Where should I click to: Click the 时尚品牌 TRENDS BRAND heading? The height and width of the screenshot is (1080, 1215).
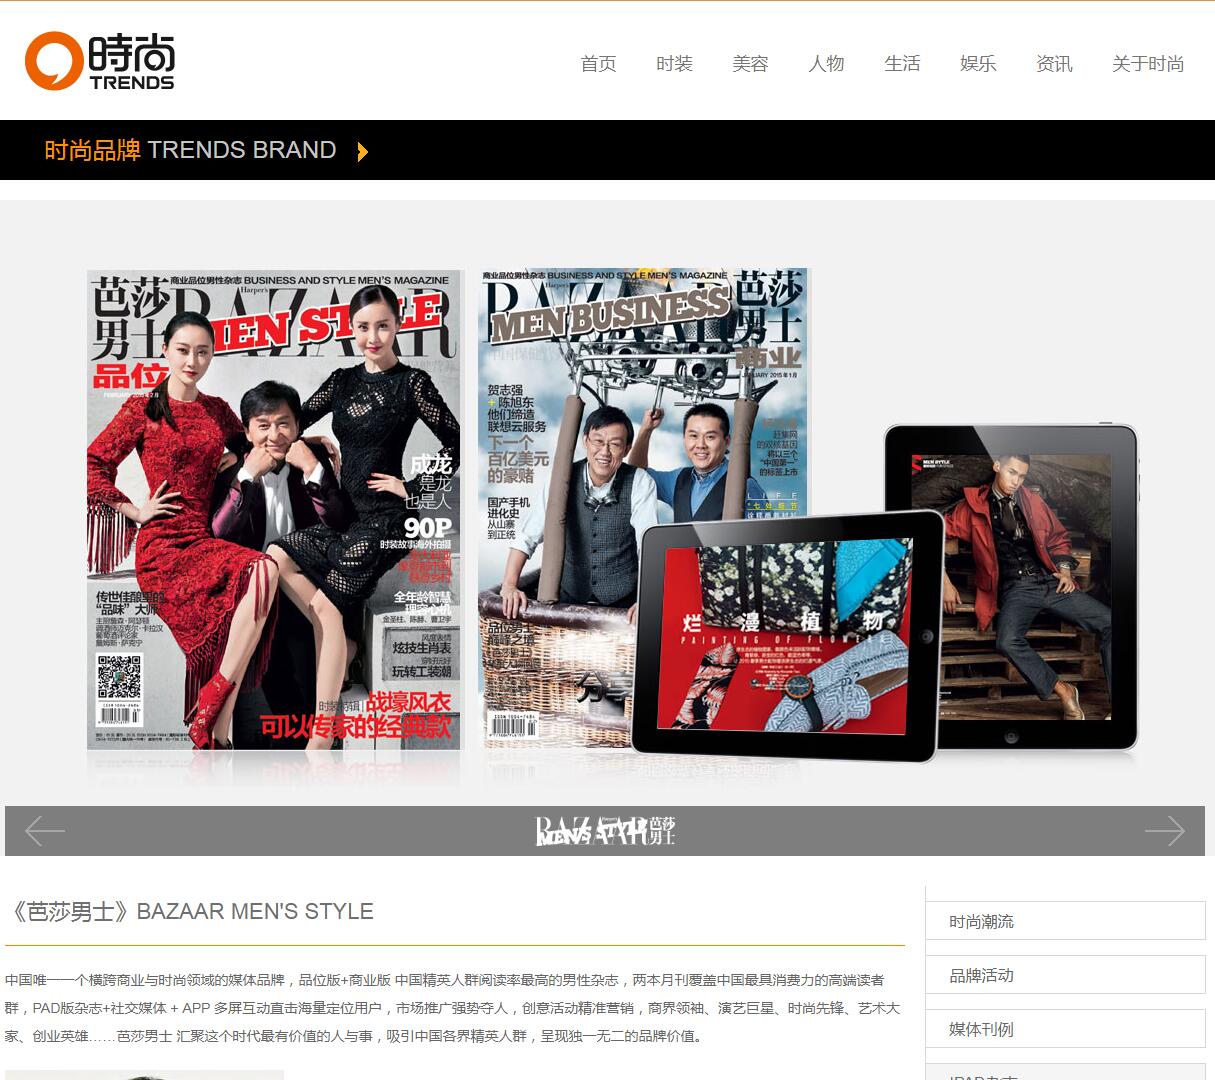[x=190, y=150]
